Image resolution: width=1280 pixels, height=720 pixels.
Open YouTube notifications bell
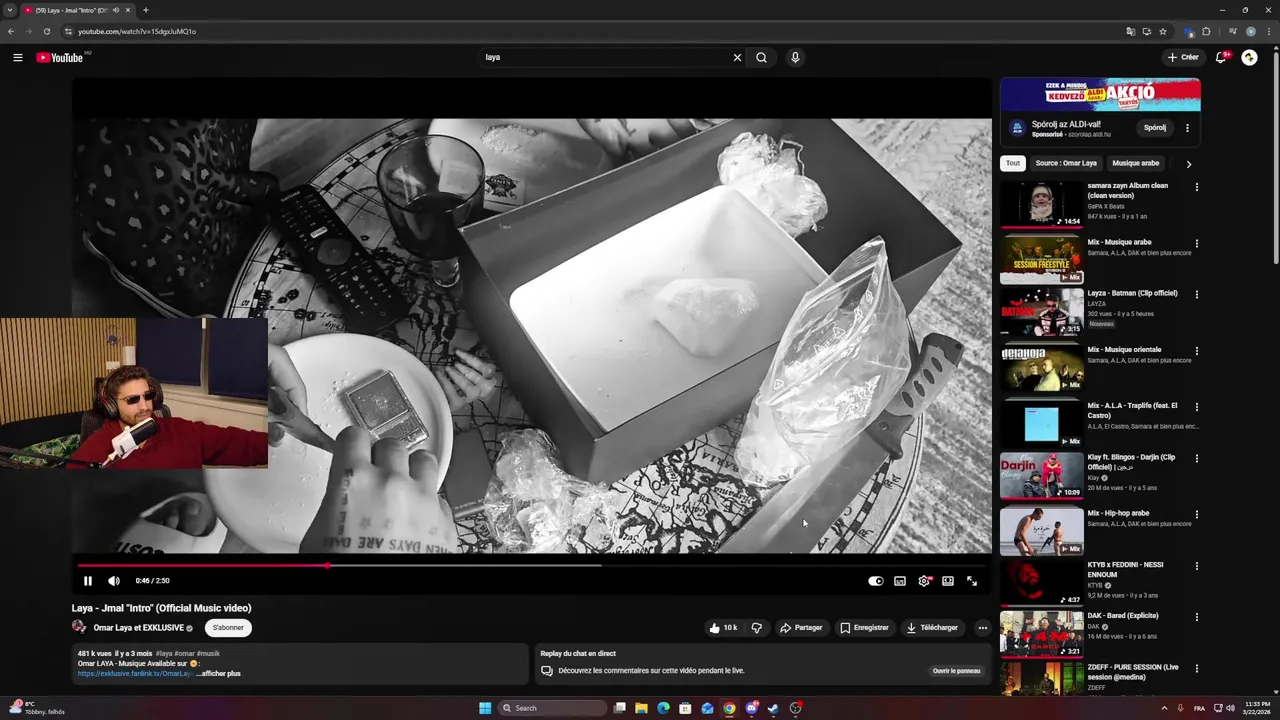point(1221,58)
